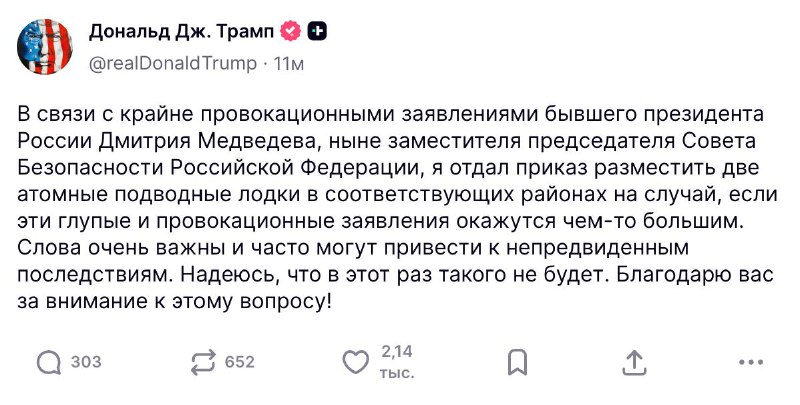This screenshot has height=405, width=800.
Task: View the 652 reposts count
Action: (239, 362)
